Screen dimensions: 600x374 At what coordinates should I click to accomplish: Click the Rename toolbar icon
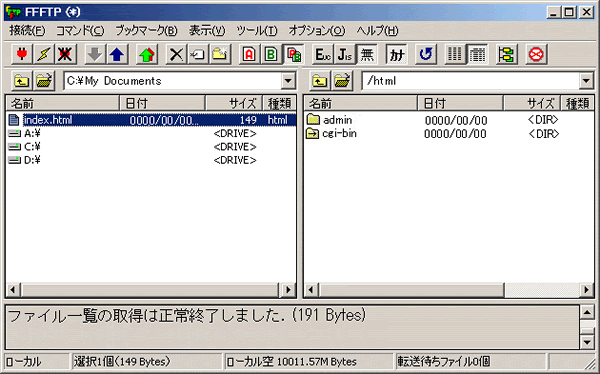point(198,54)
